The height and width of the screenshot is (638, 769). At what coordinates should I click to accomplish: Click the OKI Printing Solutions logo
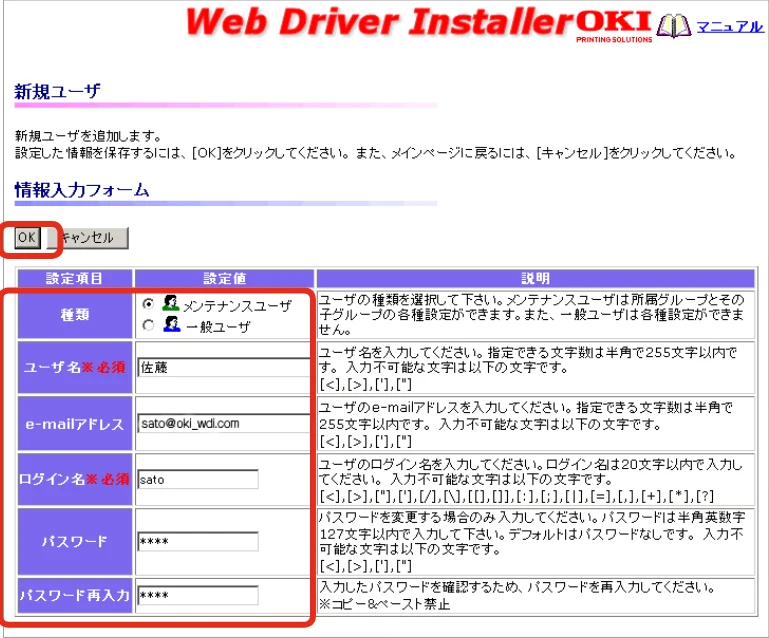(615, 26)
